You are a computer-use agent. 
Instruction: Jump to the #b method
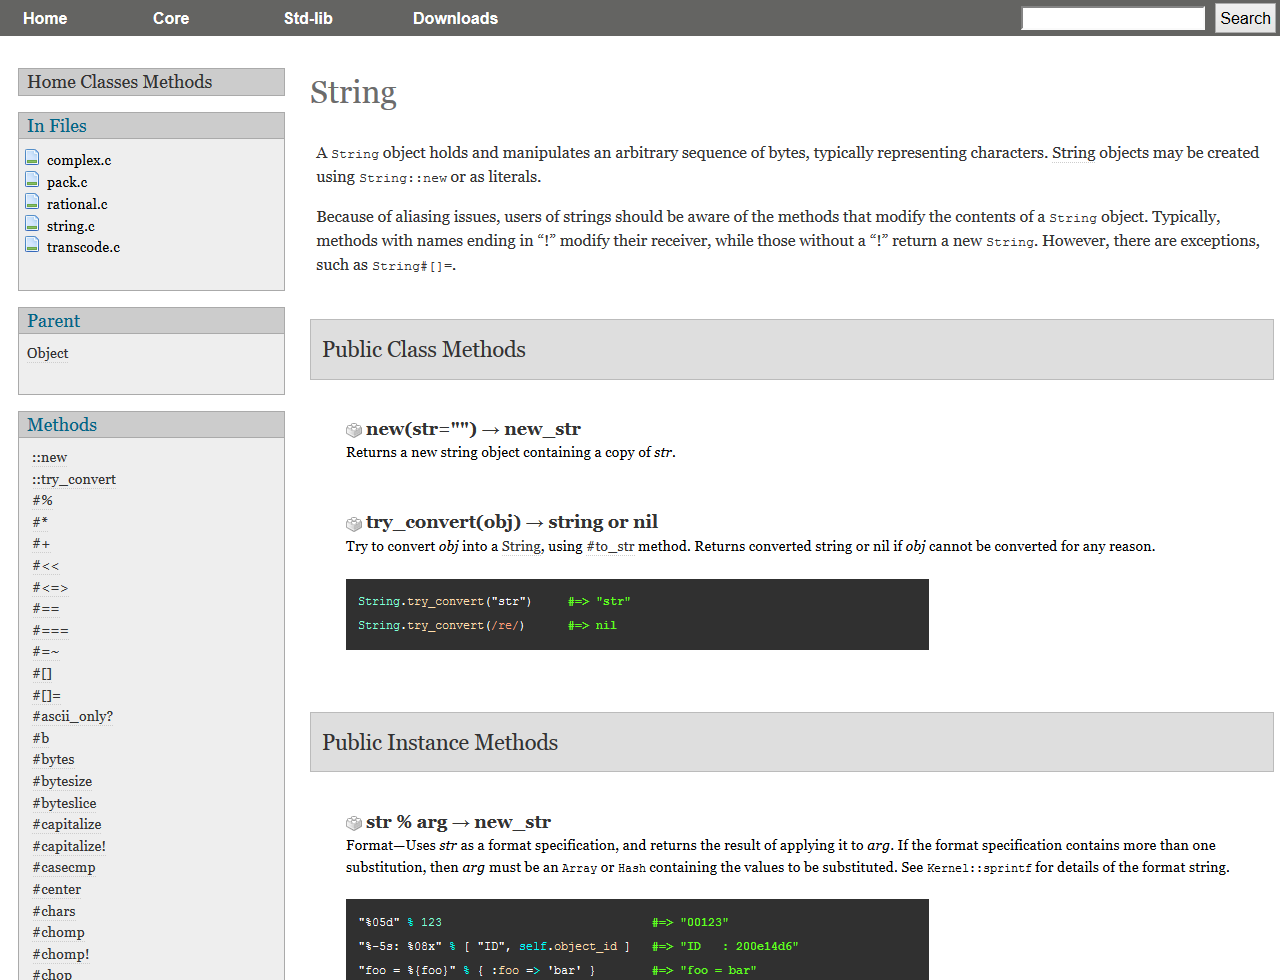tap(41, 738)
